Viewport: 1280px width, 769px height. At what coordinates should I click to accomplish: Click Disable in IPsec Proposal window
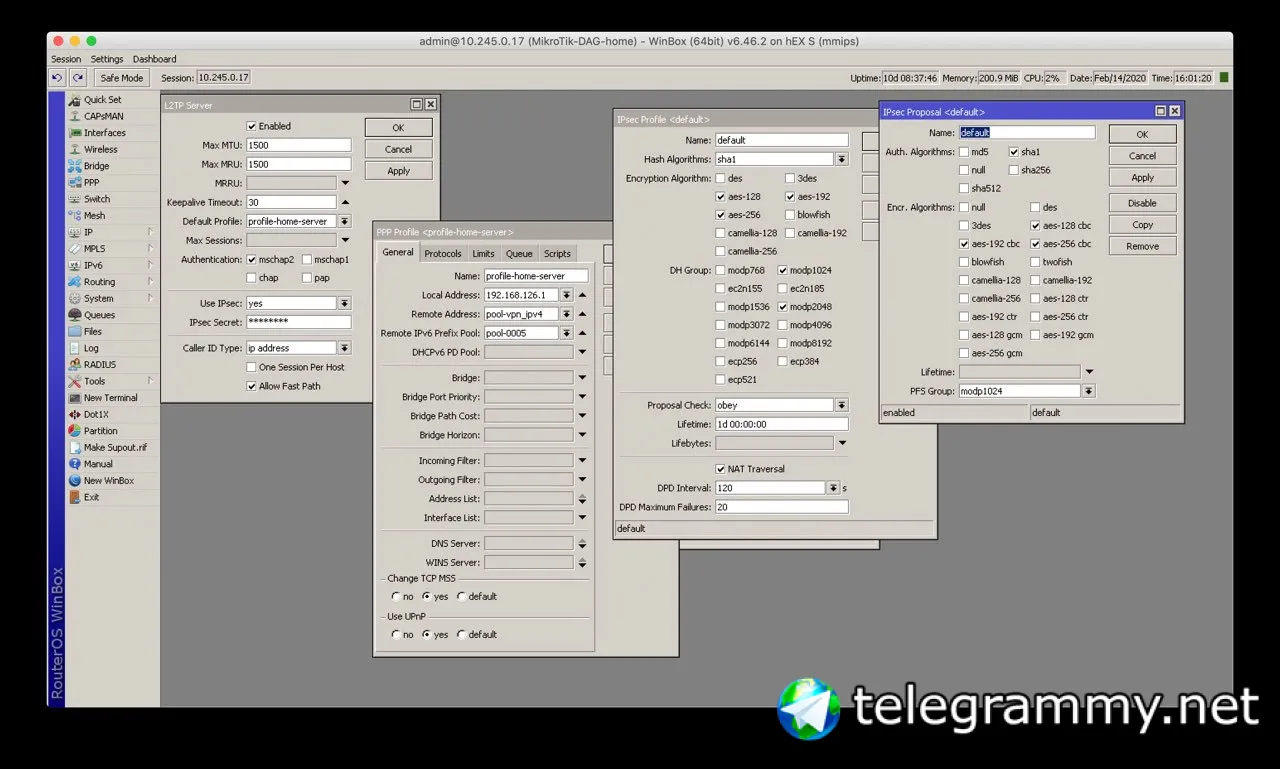point(1142,203)
